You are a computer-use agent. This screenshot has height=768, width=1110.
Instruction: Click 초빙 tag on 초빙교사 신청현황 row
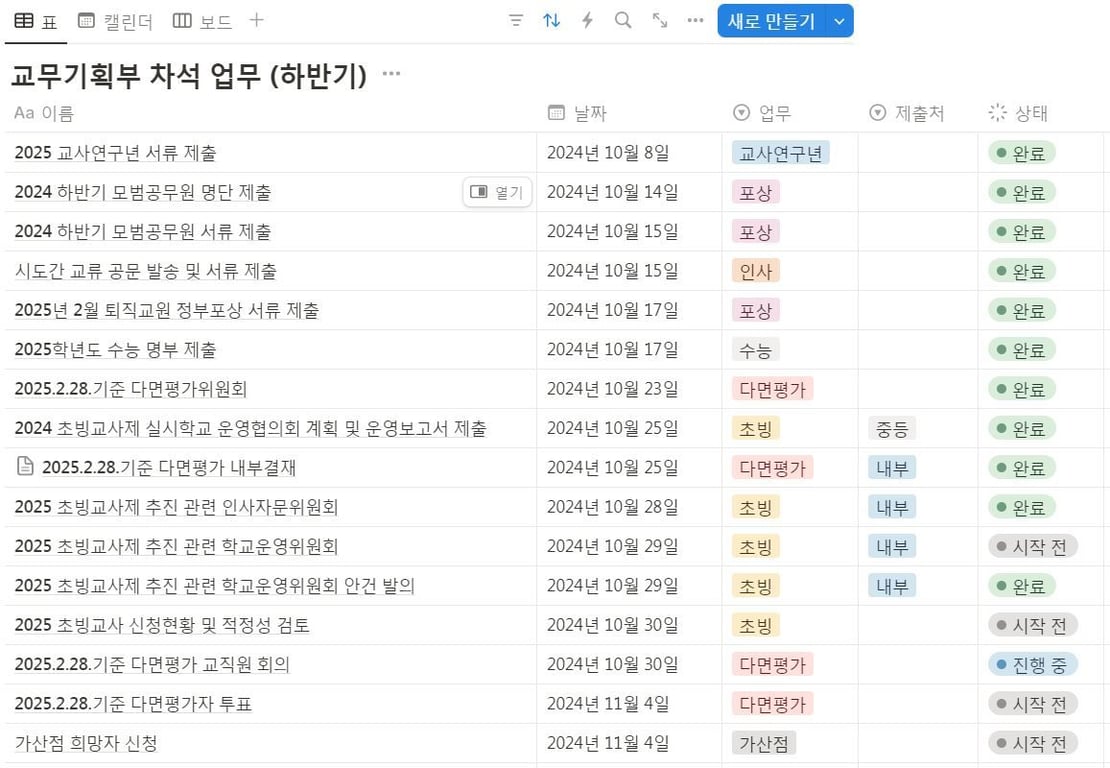pos(755,625)
